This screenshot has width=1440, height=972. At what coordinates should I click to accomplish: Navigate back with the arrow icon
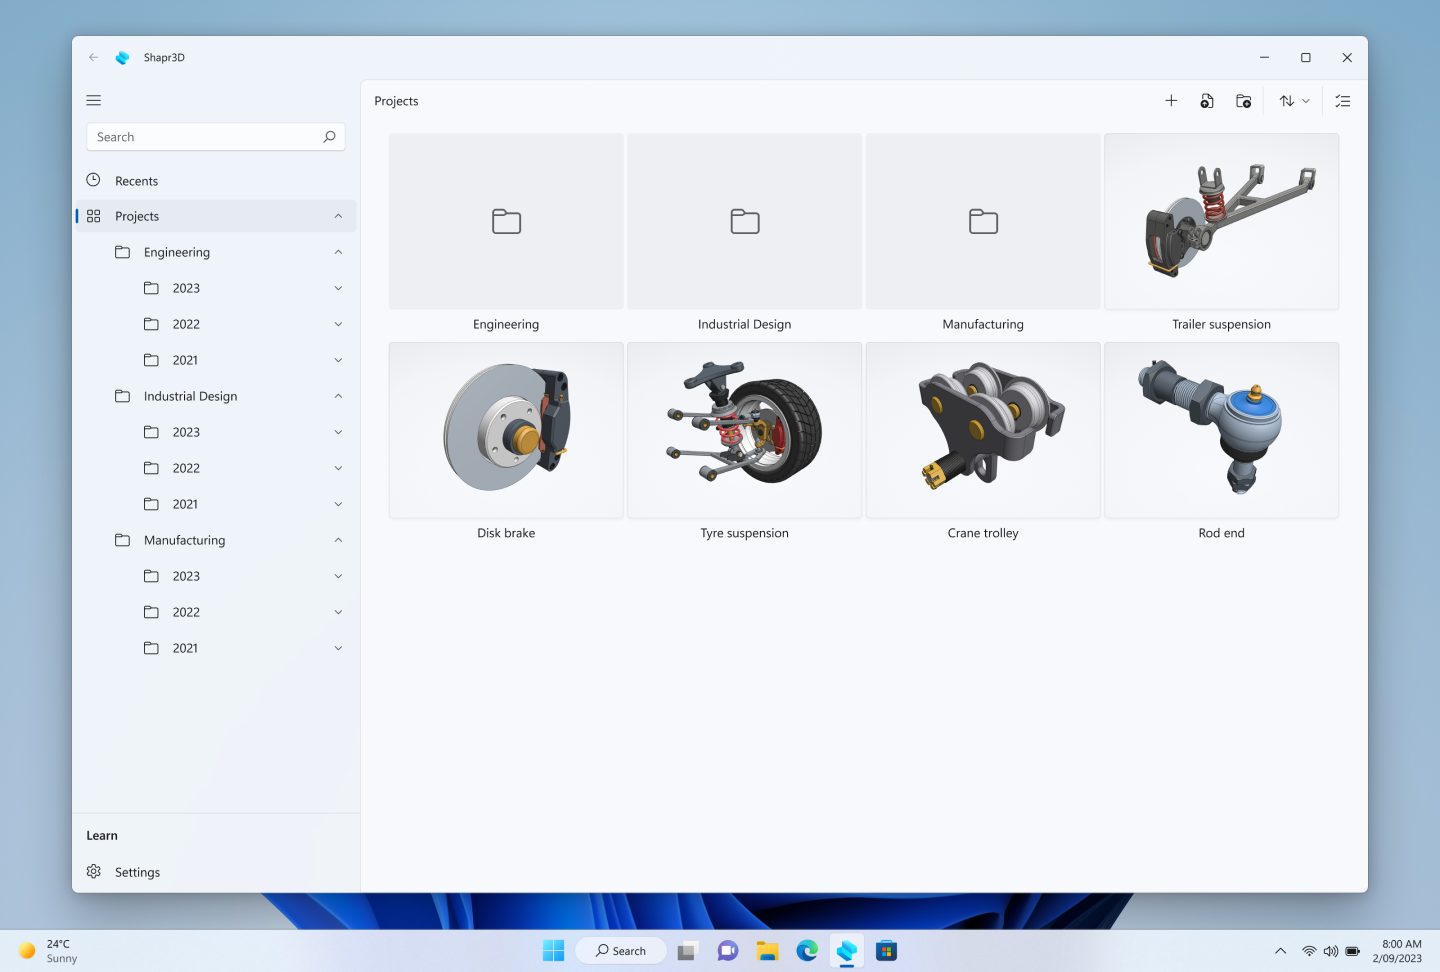[93, 57]
